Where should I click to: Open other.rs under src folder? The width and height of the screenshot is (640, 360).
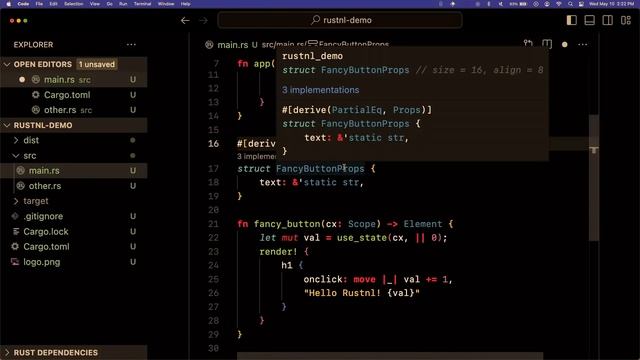pos(73,186)
